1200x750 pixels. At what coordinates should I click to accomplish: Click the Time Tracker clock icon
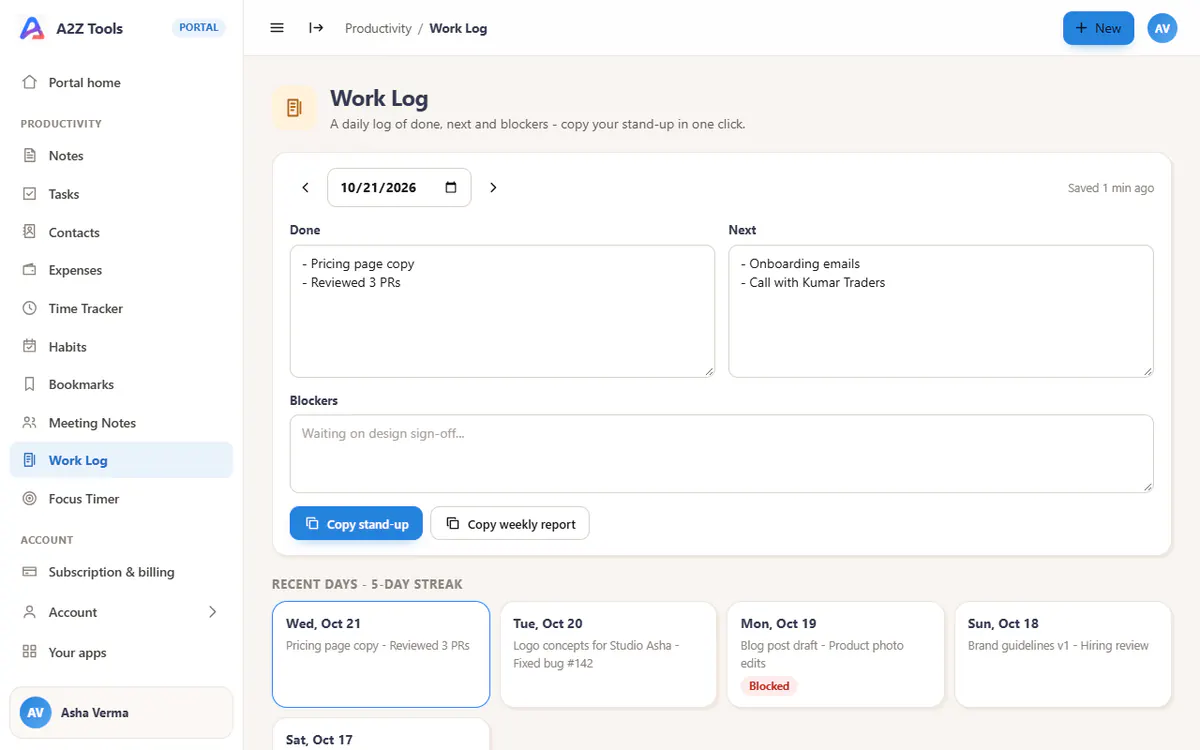point(30,308)
